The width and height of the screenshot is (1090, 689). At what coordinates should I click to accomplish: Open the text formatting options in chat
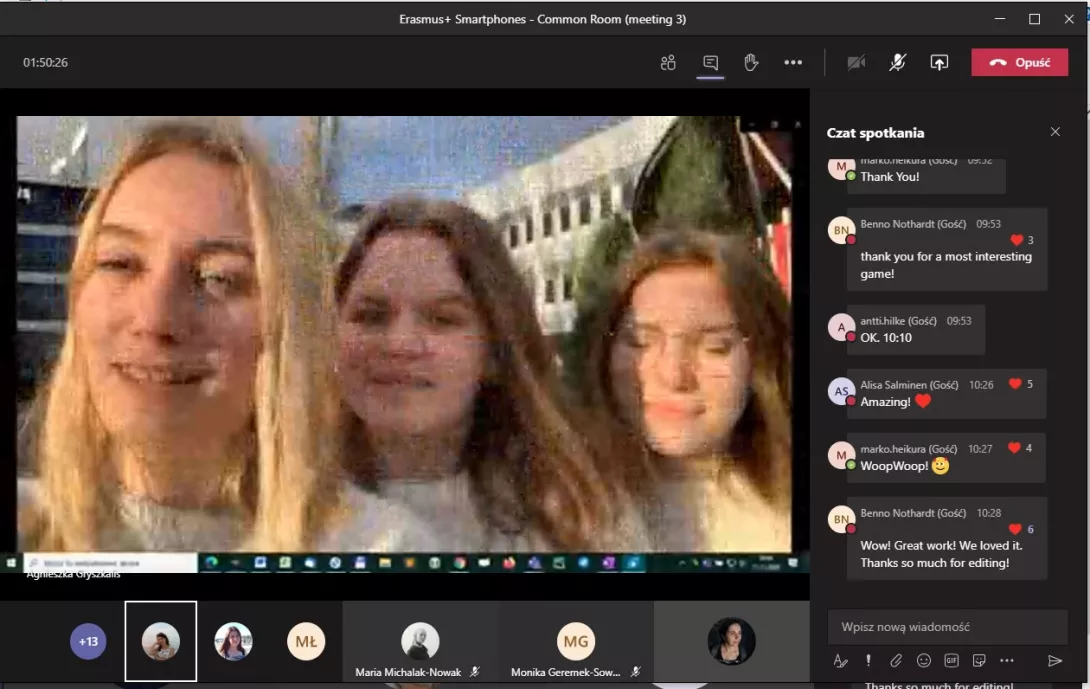point(841,661)
